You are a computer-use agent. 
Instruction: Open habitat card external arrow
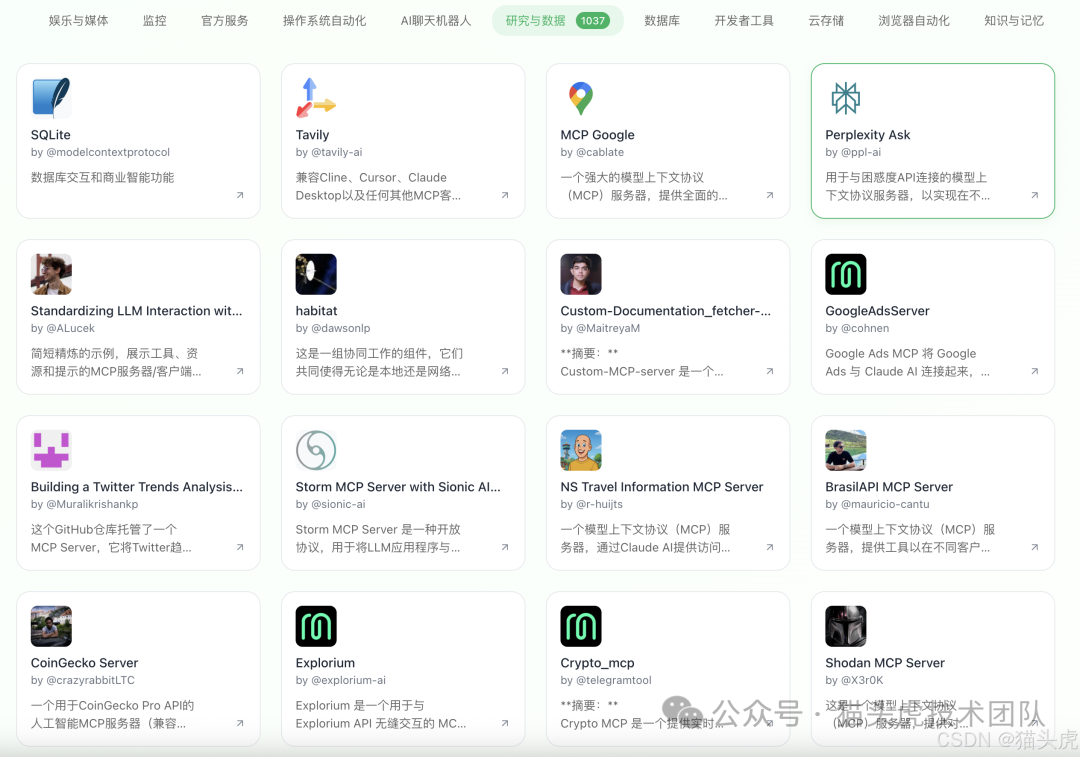point(505,371)
